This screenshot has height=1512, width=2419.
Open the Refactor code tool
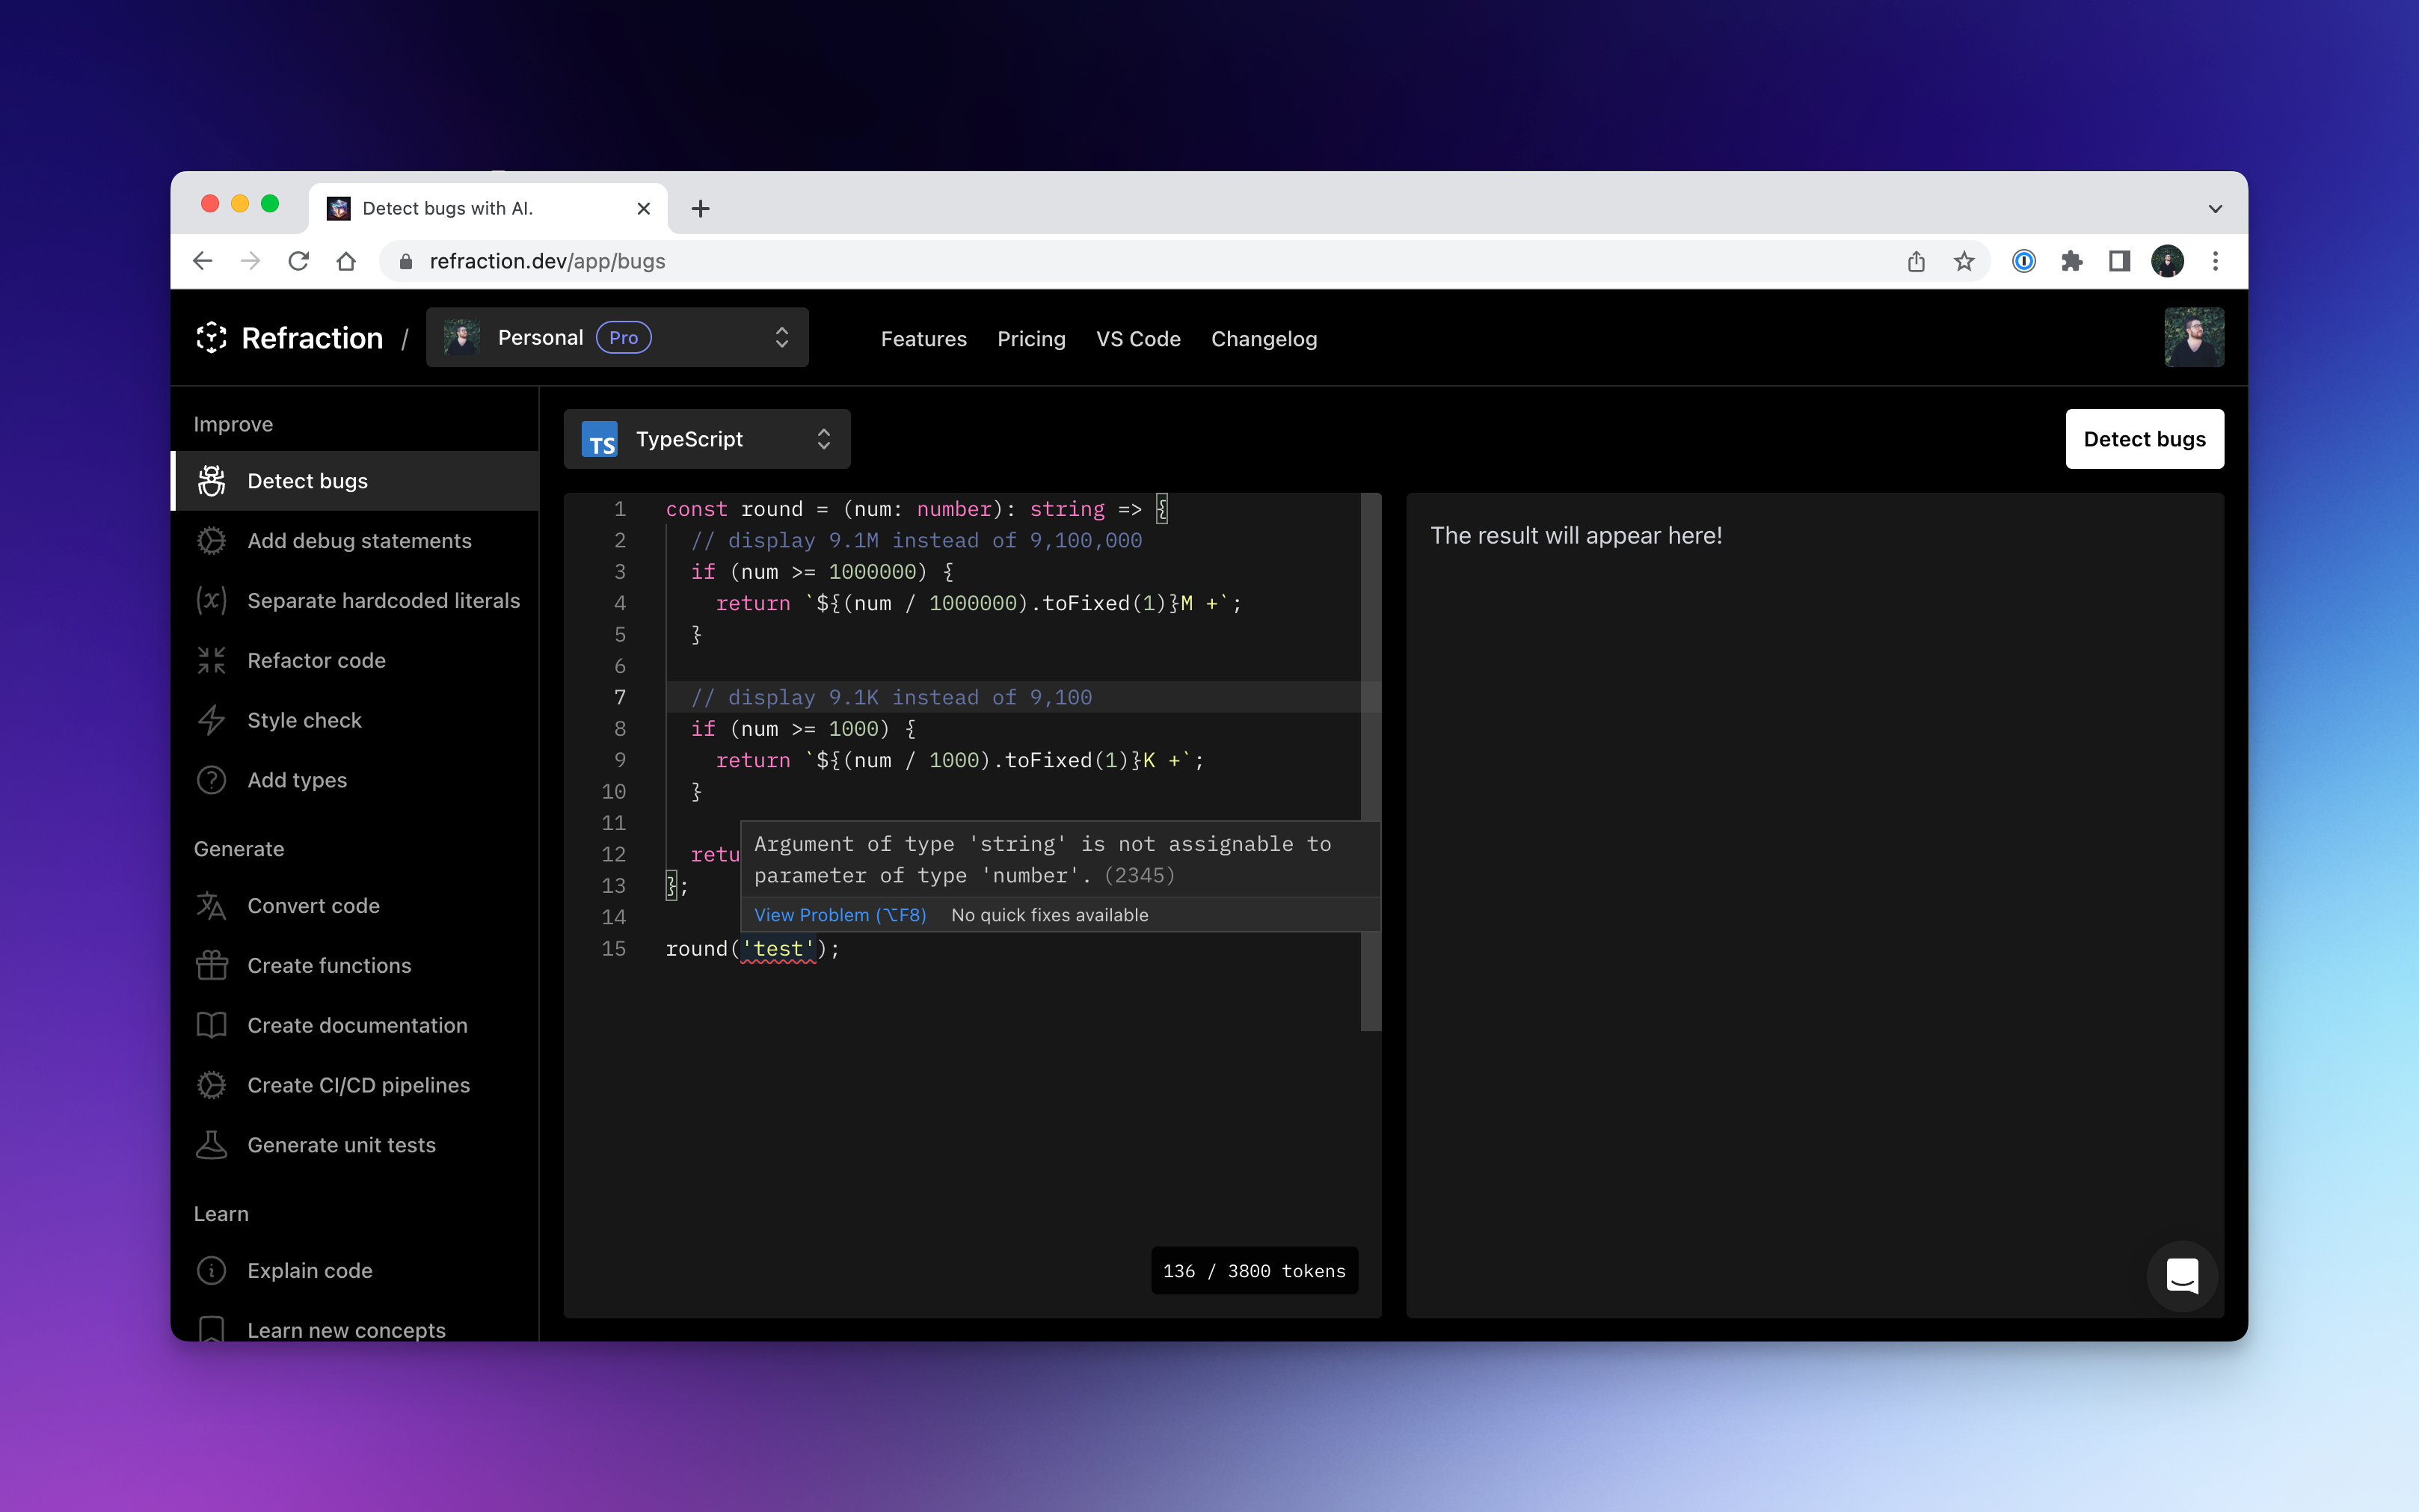(316, 660)
